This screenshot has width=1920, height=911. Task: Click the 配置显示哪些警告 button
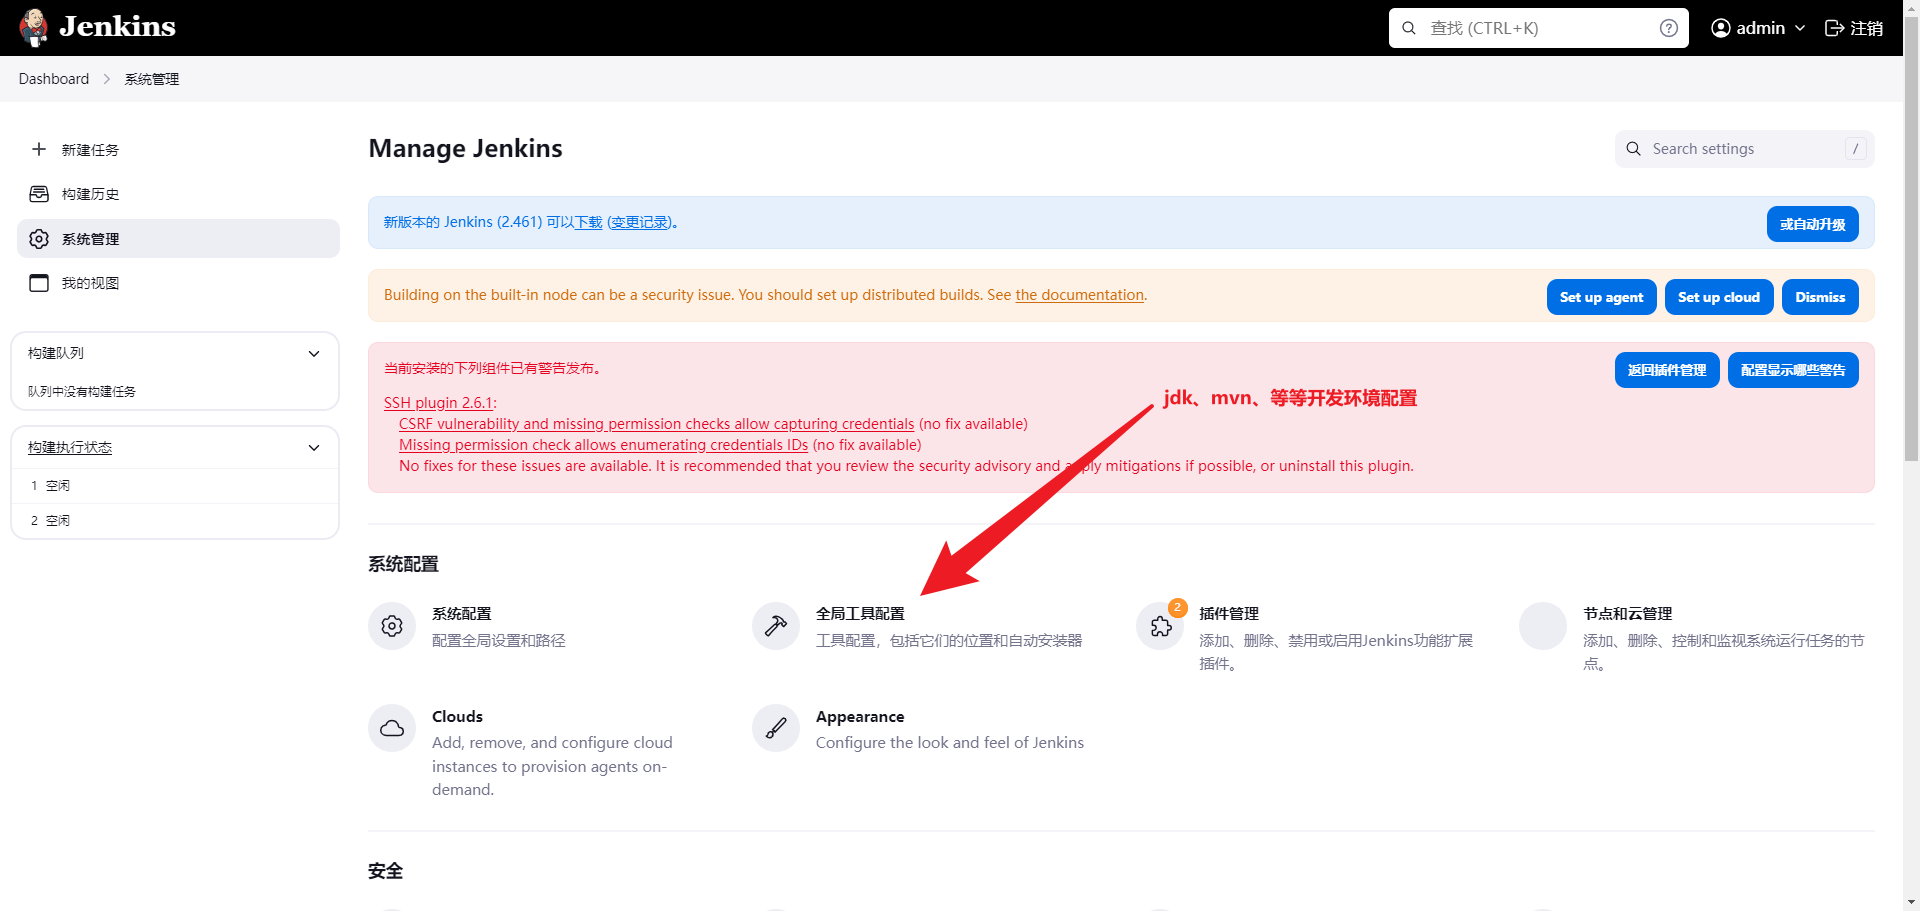pyautogui.click(x=1793, y=370)
